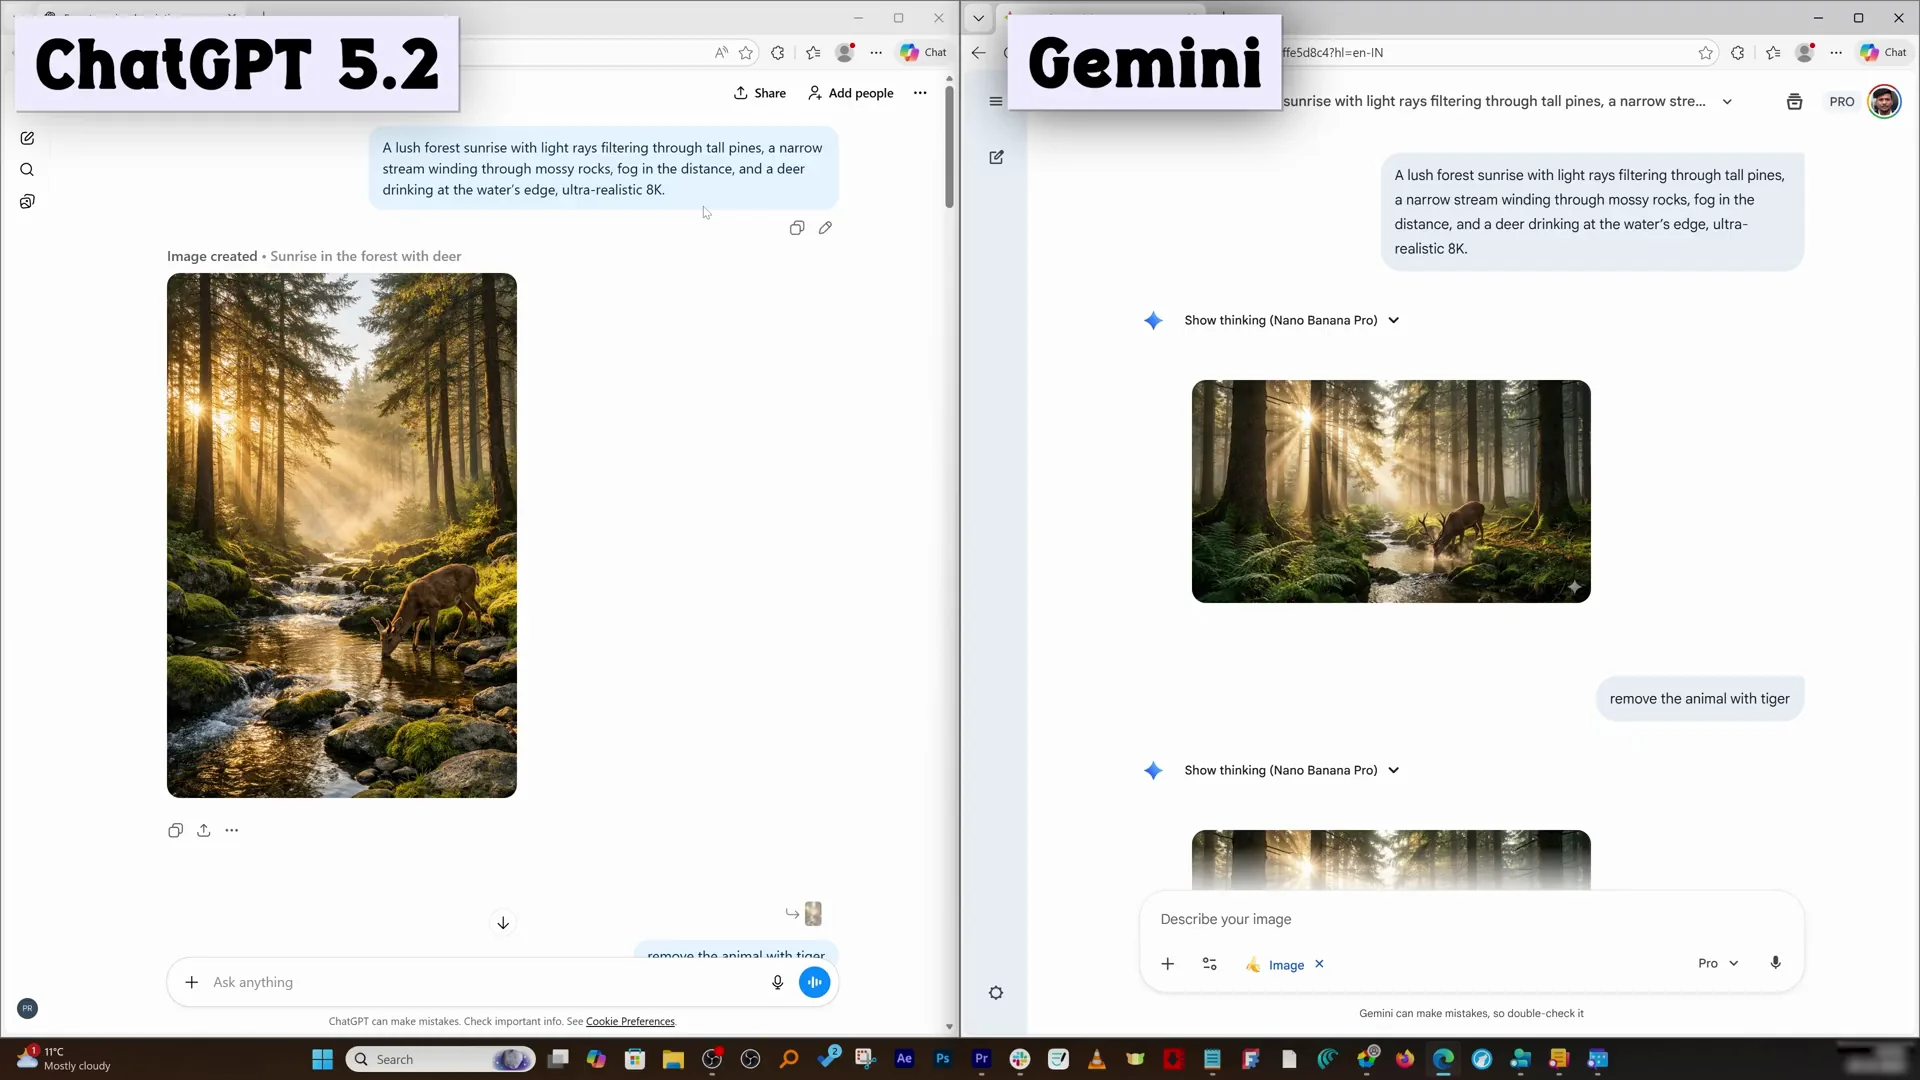Activate the microphone in ChatGPT's input bar
The height and width of the screenshot is (1080, 1920).
(x=778, y=982)
